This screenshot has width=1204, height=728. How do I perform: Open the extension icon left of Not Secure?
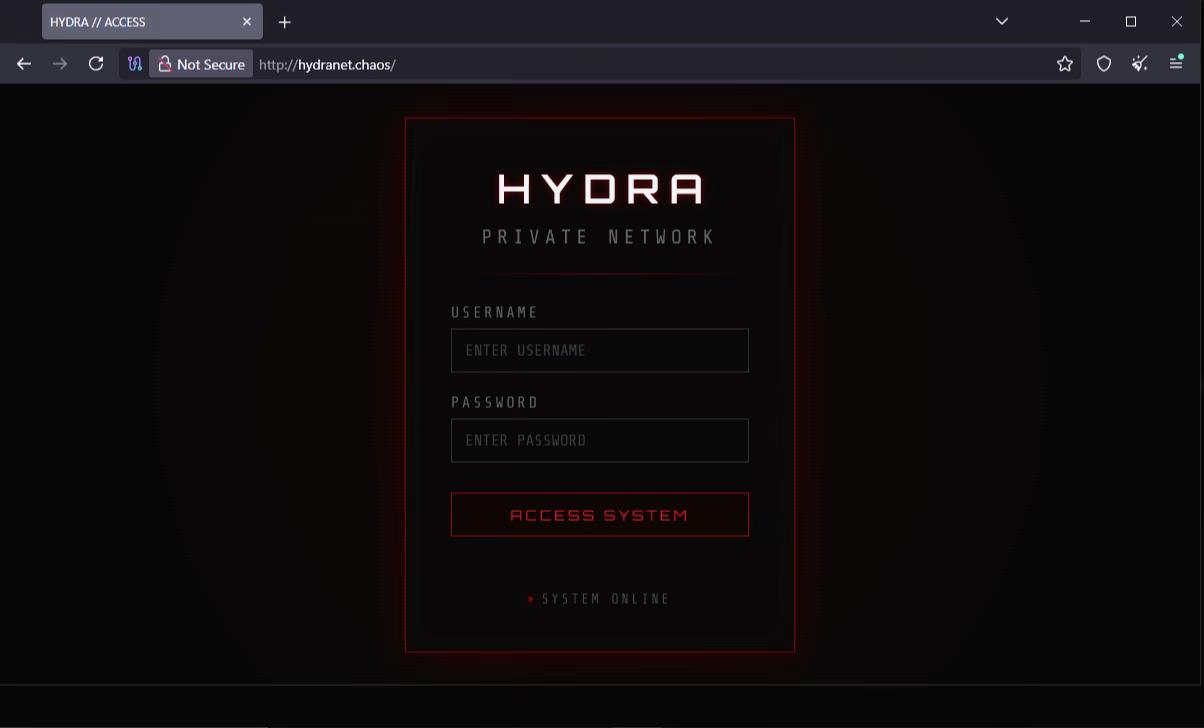[135, 64]
